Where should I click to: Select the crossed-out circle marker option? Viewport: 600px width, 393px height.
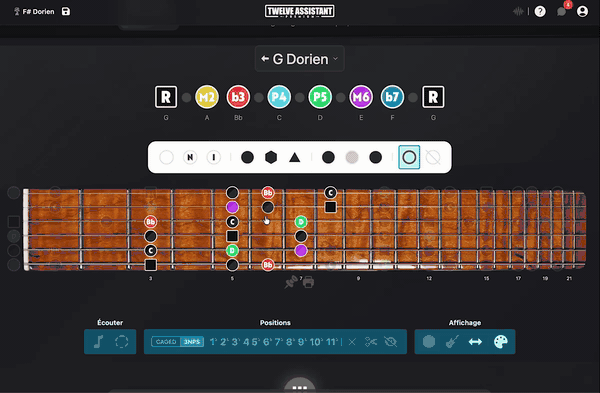tap(433, 157)
